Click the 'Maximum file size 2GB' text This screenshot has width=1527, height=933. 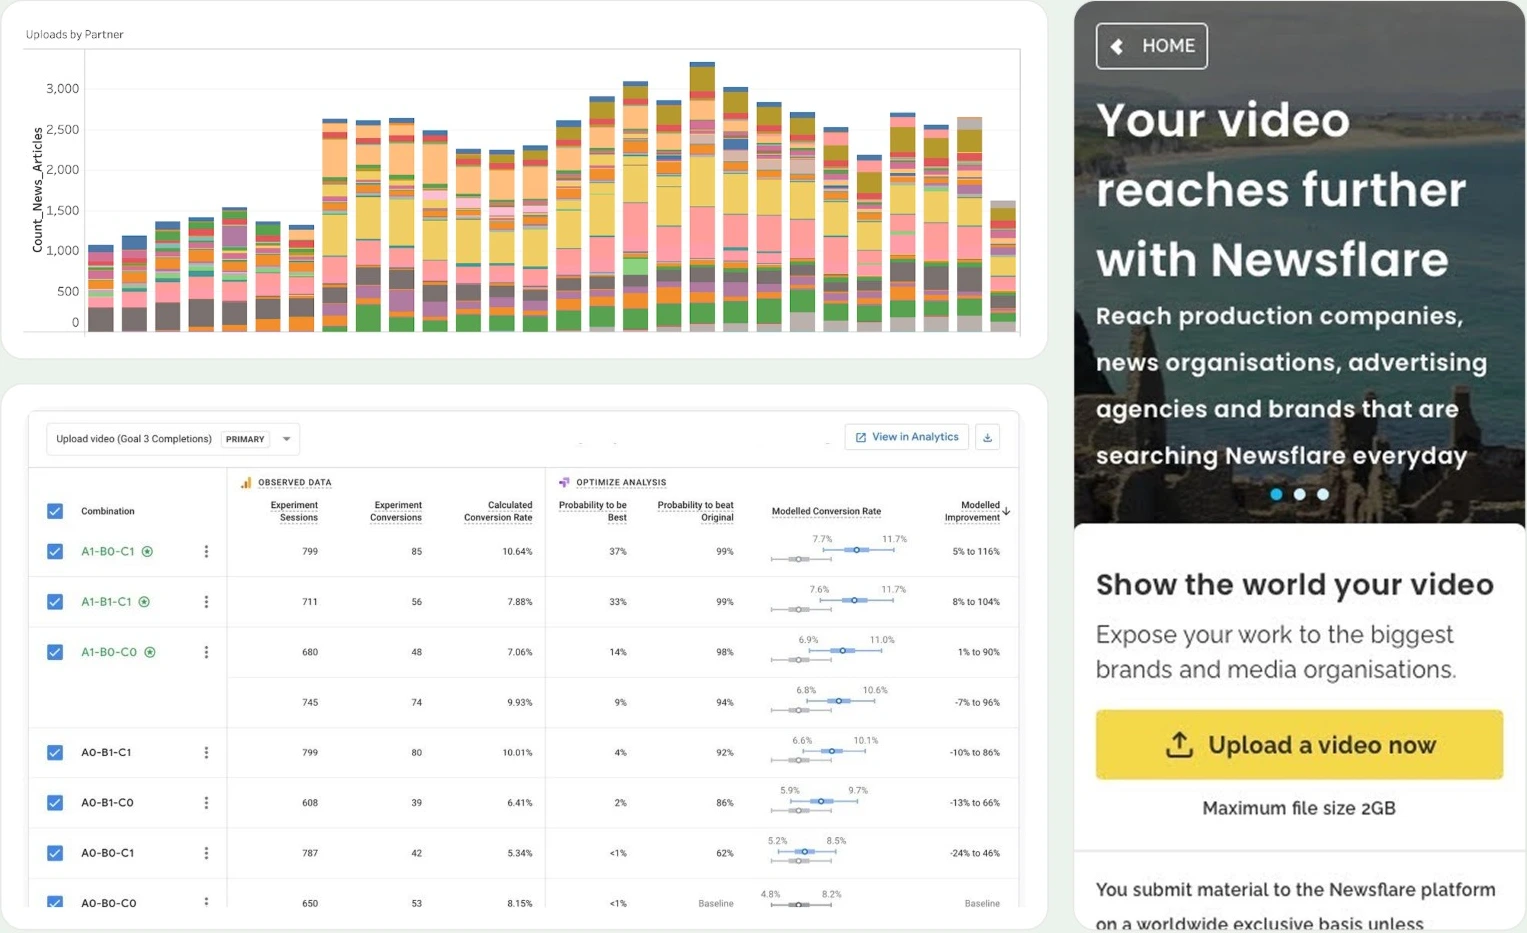tap(1299, 808)
